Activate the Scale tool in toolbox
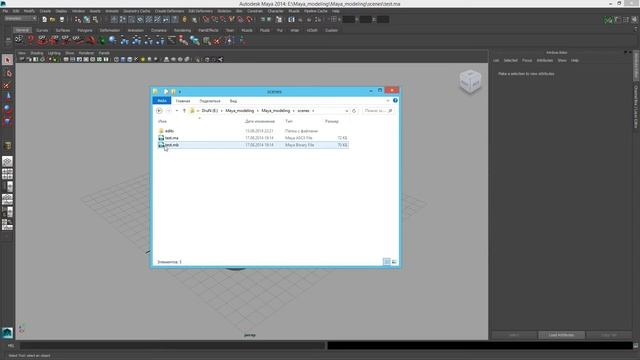 coord(7,121)
